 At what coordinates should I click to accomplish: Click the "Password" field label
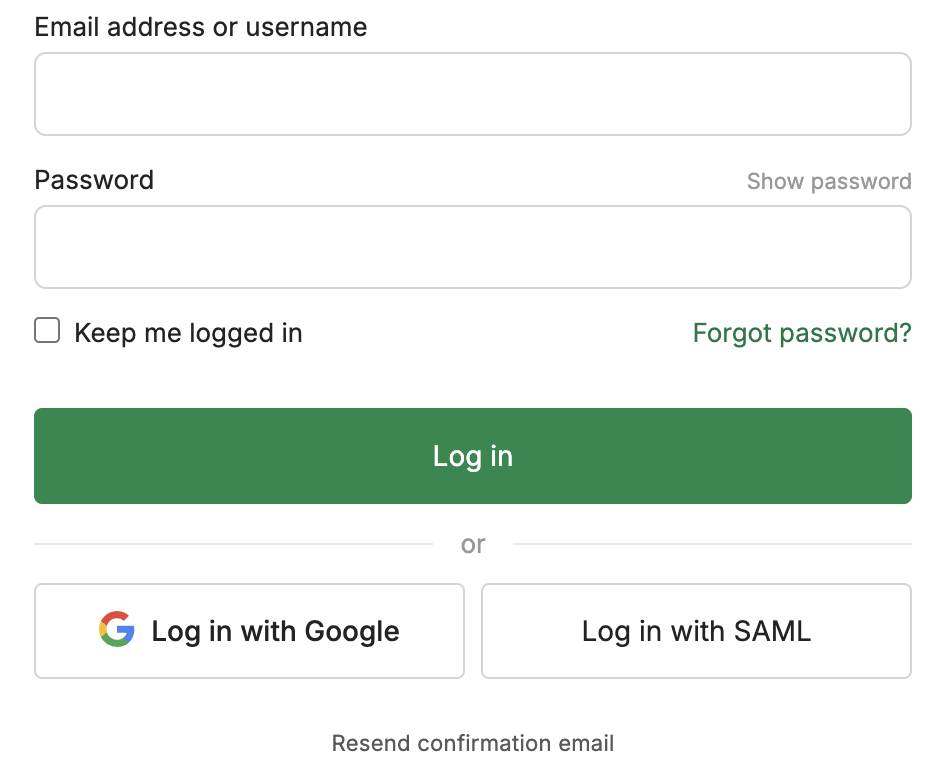tap(94, 180)
